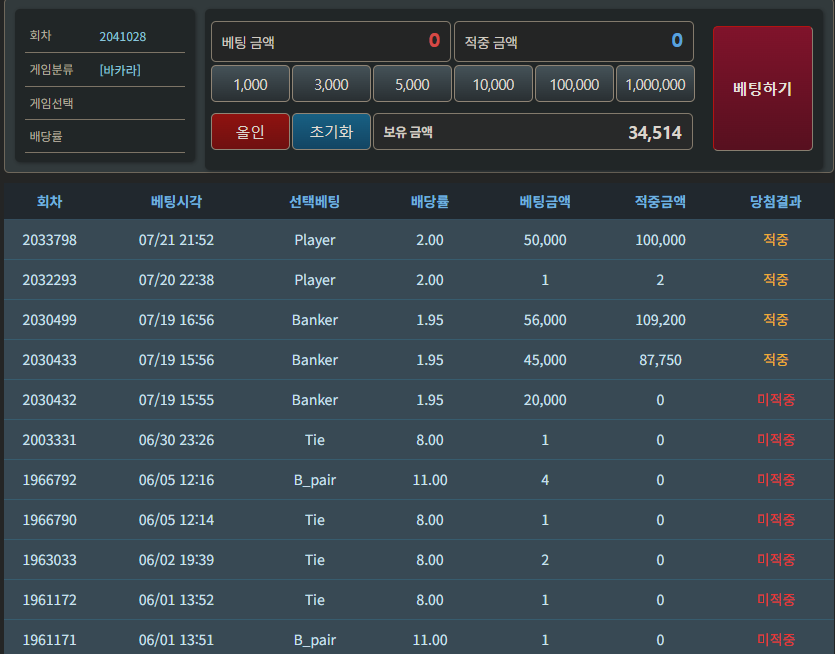Click the 1,000 bet amount button

(250, 84)
